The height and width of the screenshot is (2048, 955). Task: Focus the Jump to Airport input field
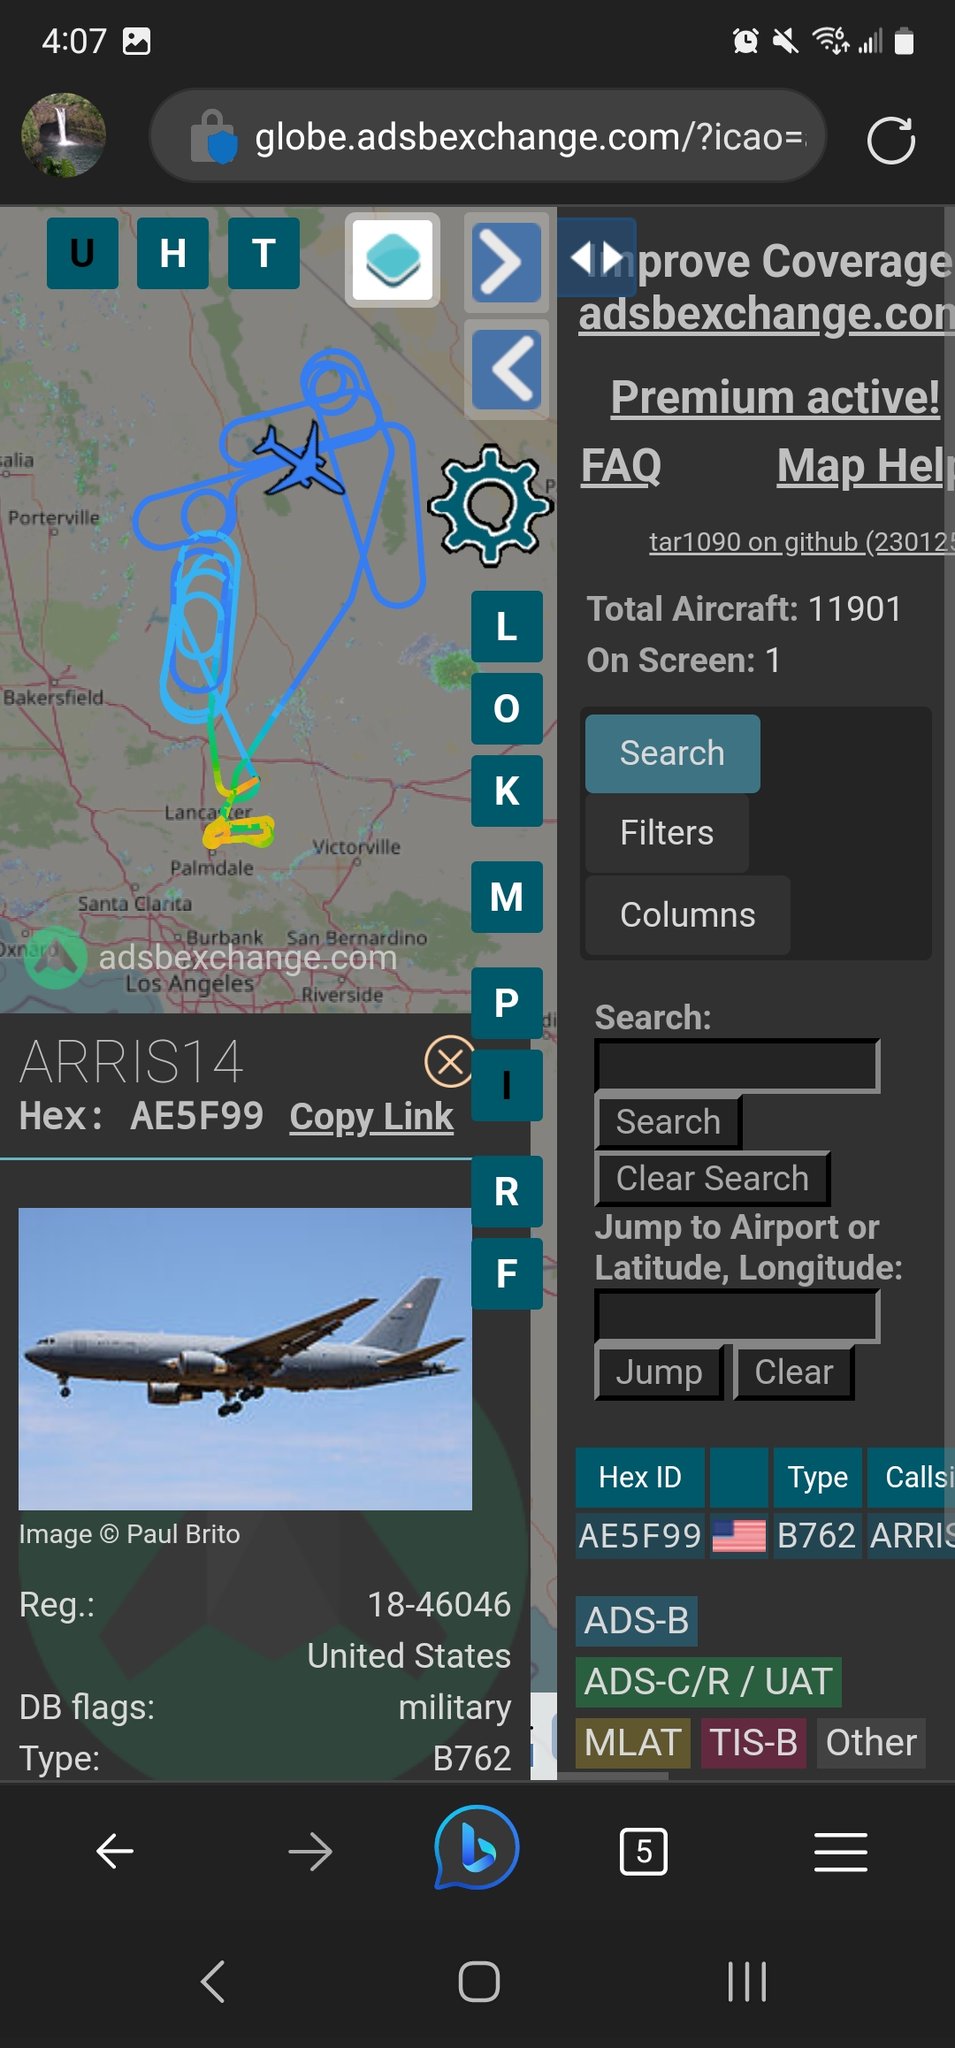point(737,1315)
